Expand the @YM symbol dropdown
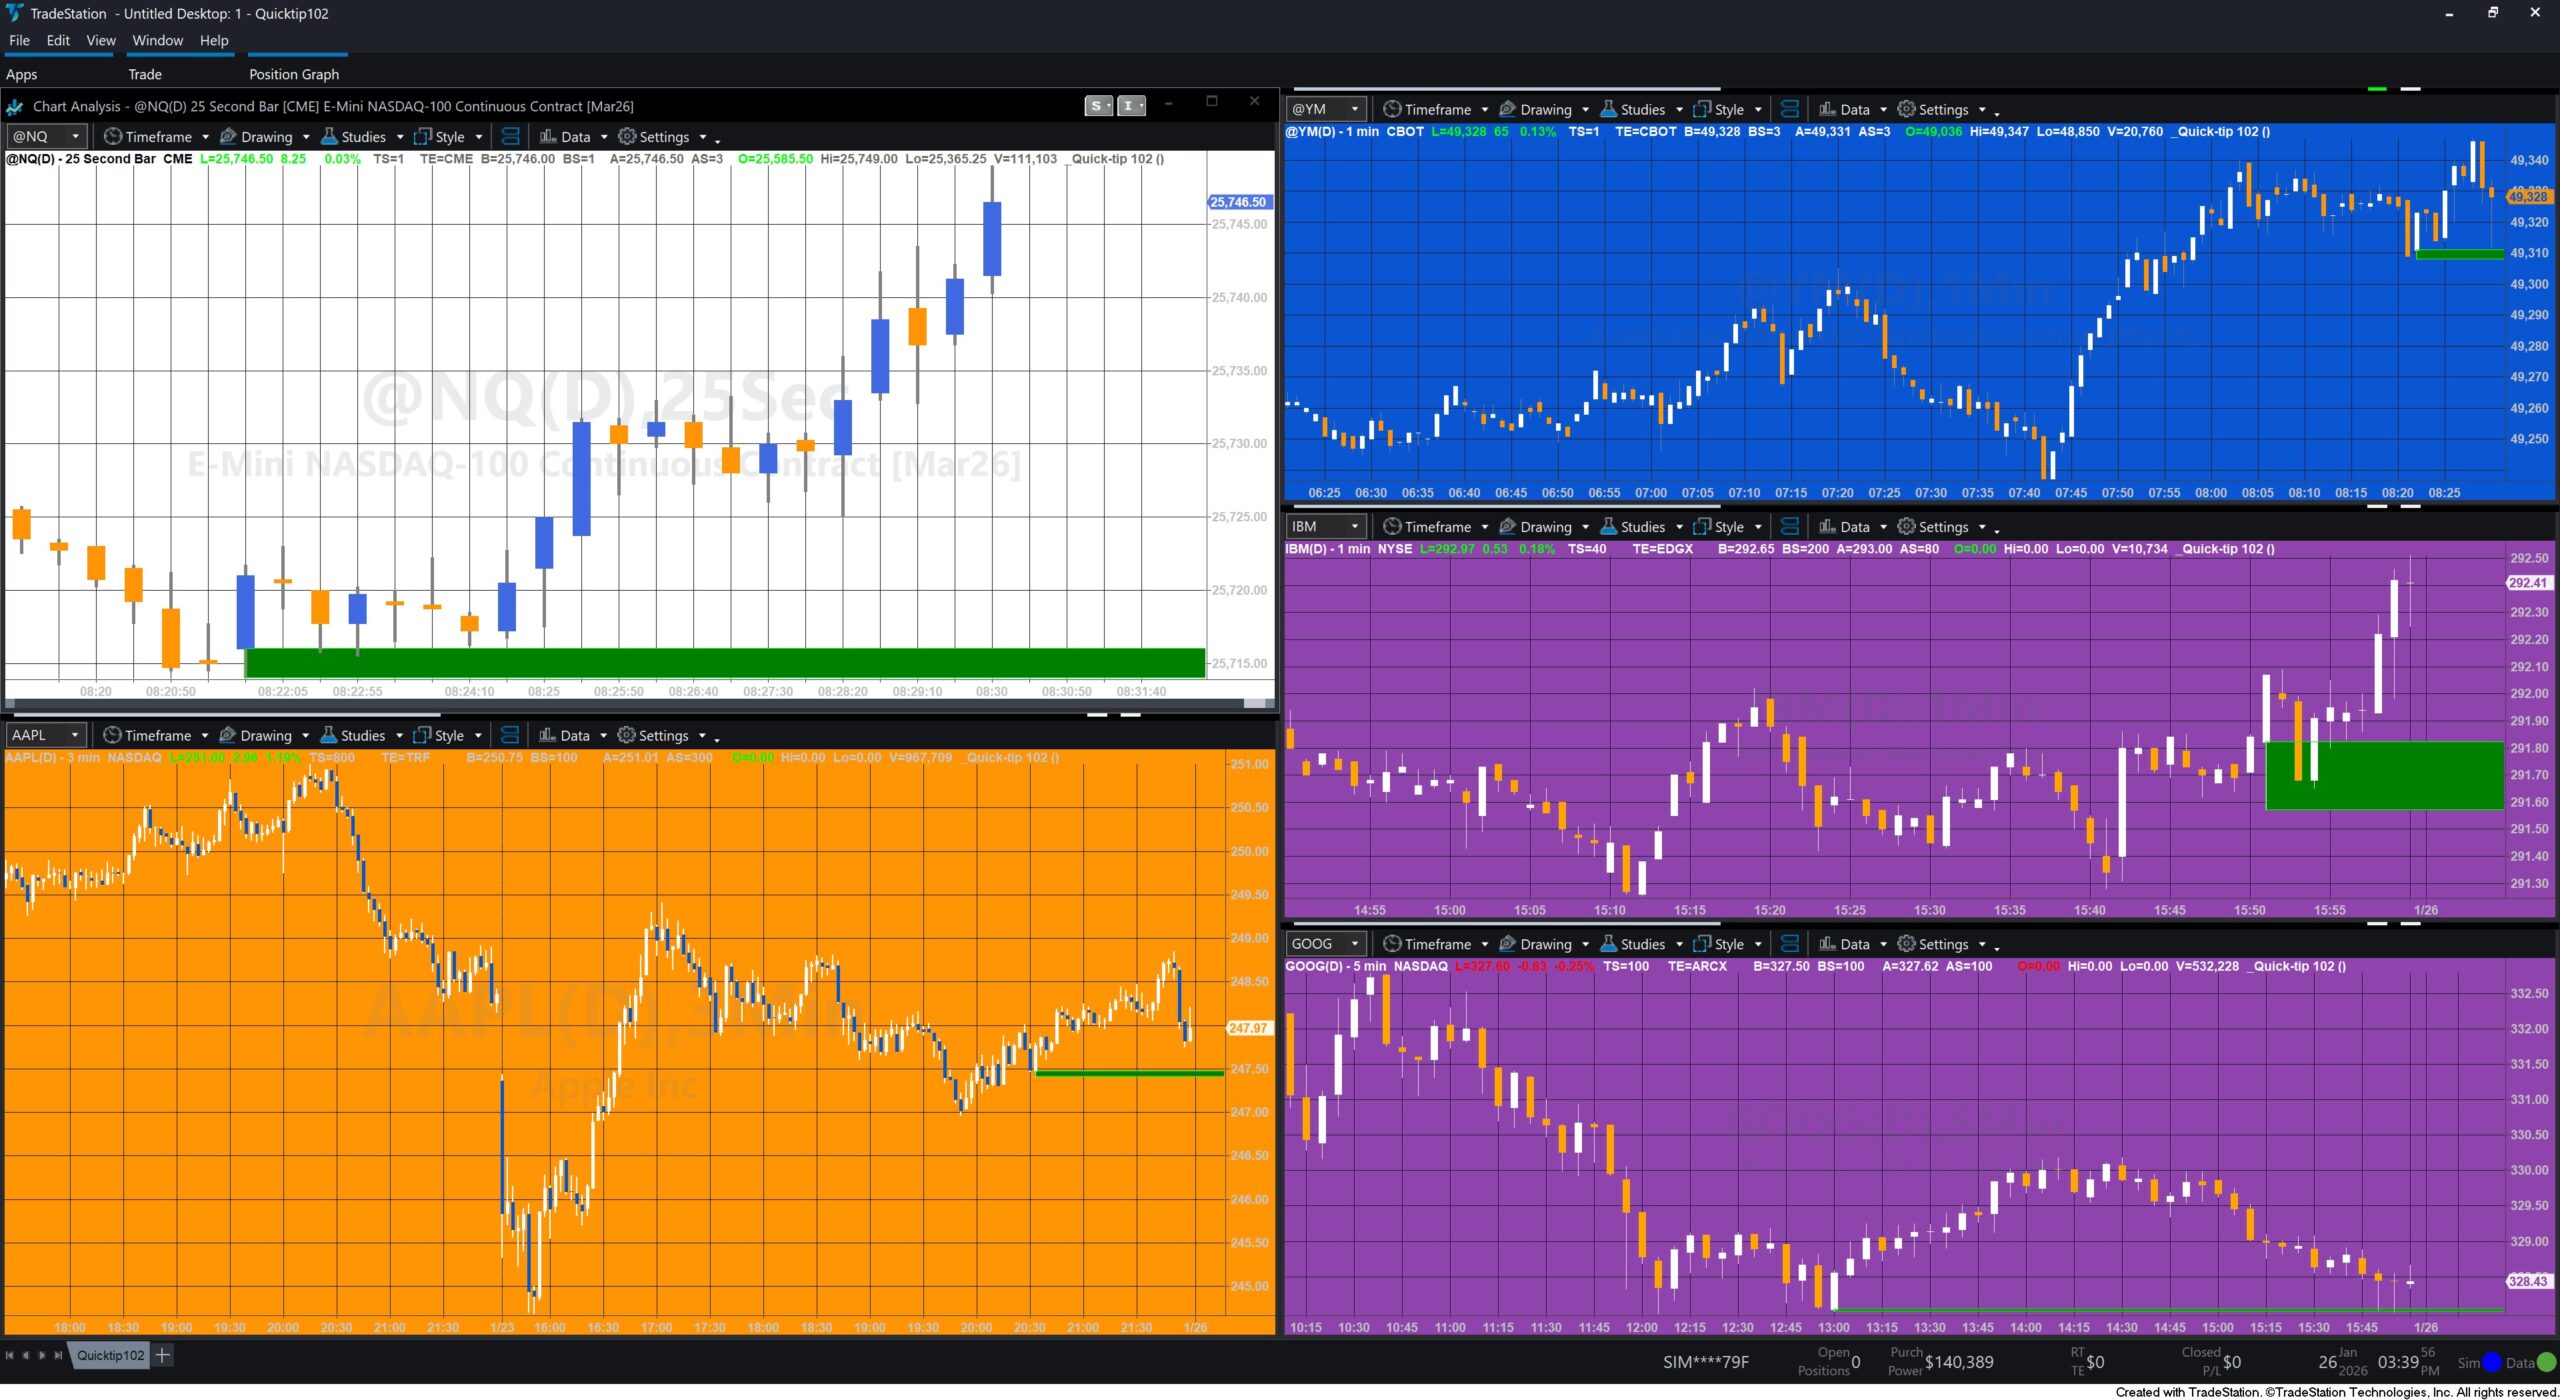 [x=1355, y=109]
